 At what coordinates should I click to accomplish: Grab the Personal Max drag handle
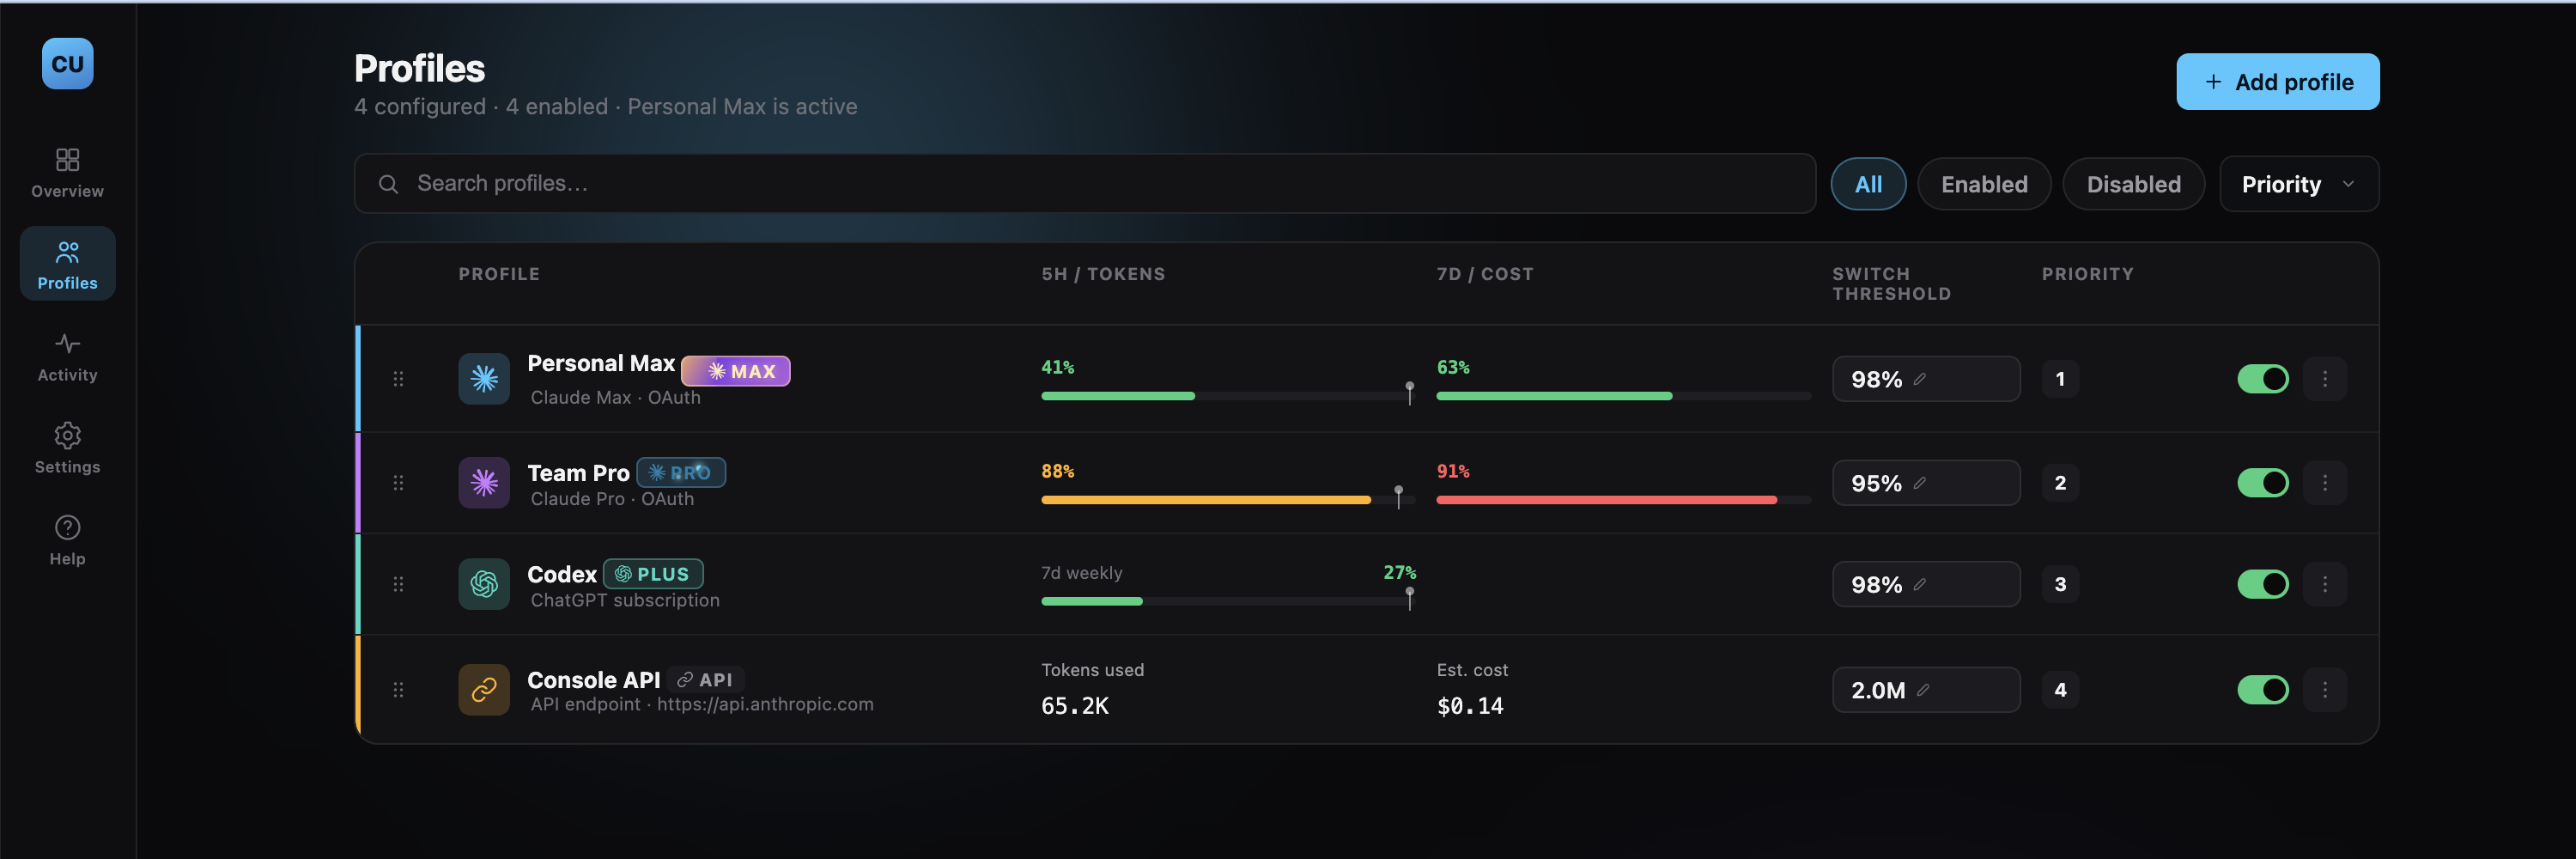click(398, 379)
